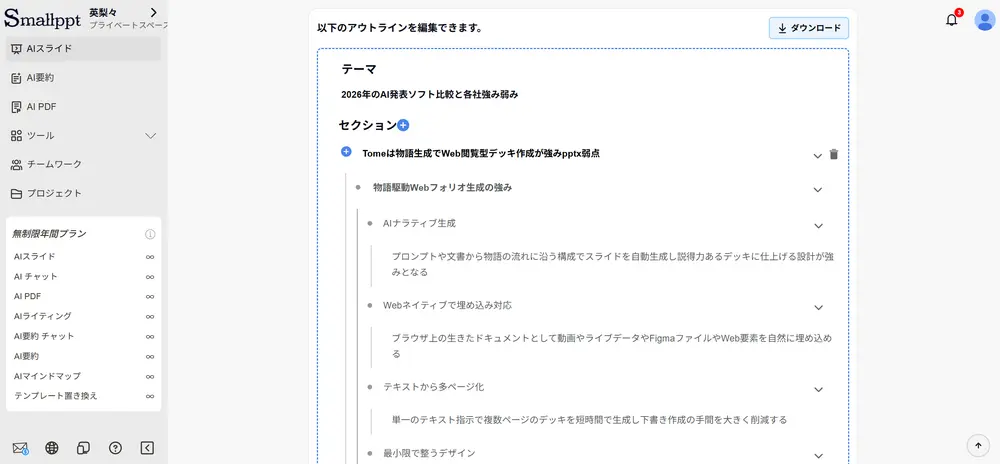This screenshot has height=464, width=1000.
Task: Click the プロジェクト folder icon
Action: (x=17, y=193)
